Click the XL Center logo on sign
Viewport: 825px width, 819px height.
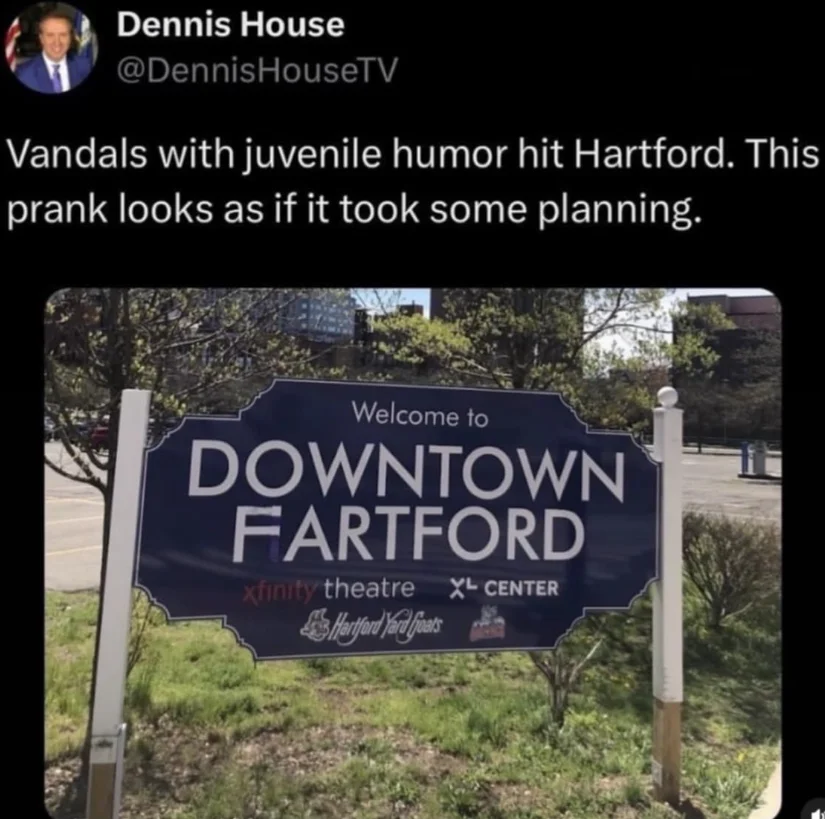click(x=503, y=588)
